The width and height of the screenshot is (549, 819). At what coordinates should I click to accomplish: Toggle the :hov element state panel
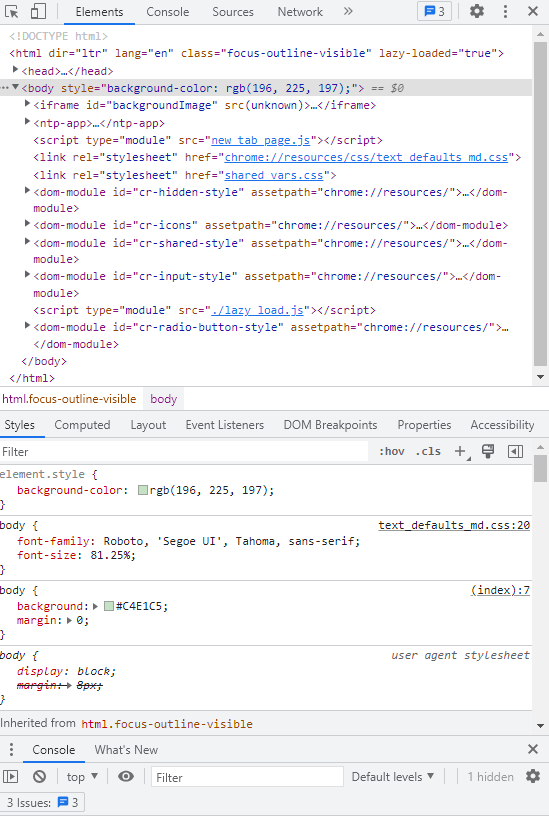click(x=392, y=451)
